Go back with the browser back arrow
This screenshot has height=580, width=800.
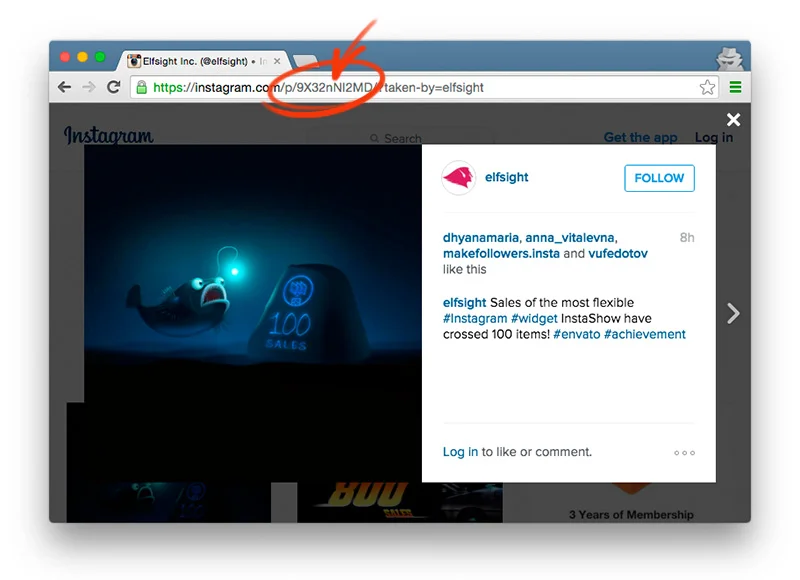tap(64, 87)
